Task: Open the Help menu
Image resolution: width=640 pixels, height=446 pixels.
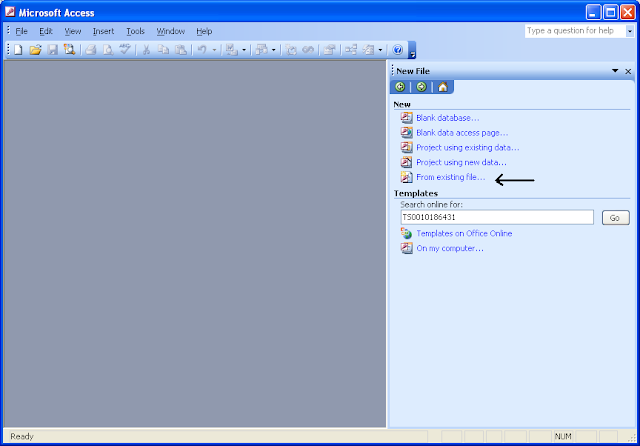Action: coord(204,31)
